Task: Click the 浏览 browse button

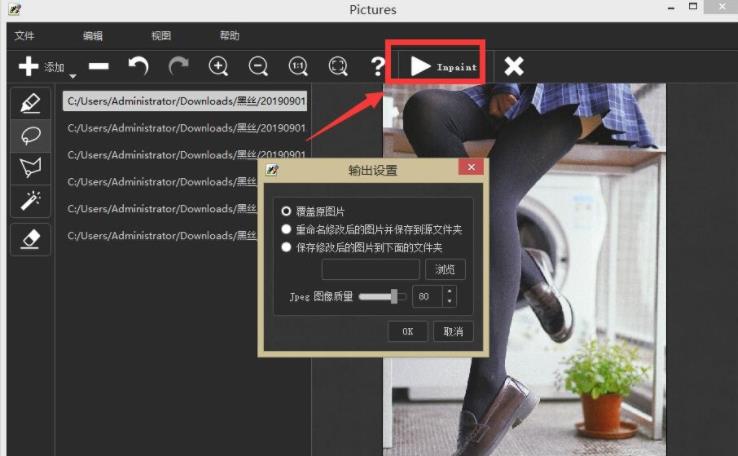Action: pyautogui.click(x=445, y=270)
